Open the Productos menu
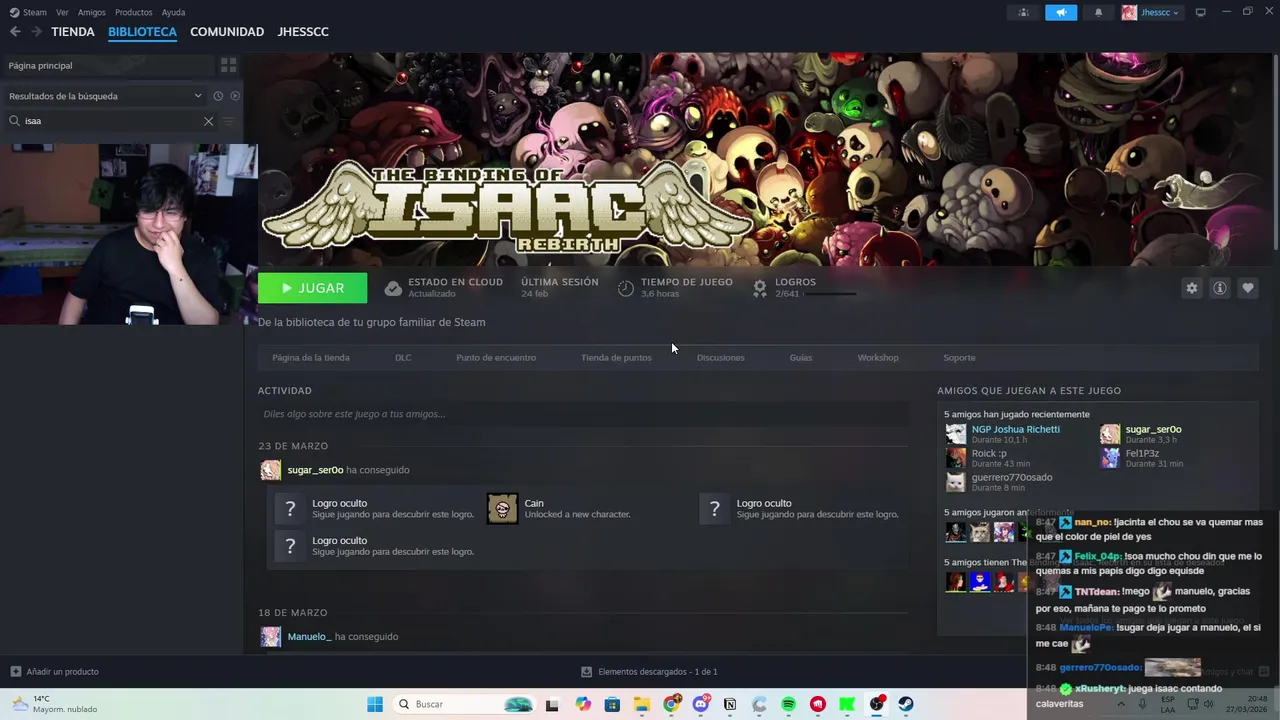Image resolution: width=1280 pixels, height=720 pixels. [x=134, y=12]
